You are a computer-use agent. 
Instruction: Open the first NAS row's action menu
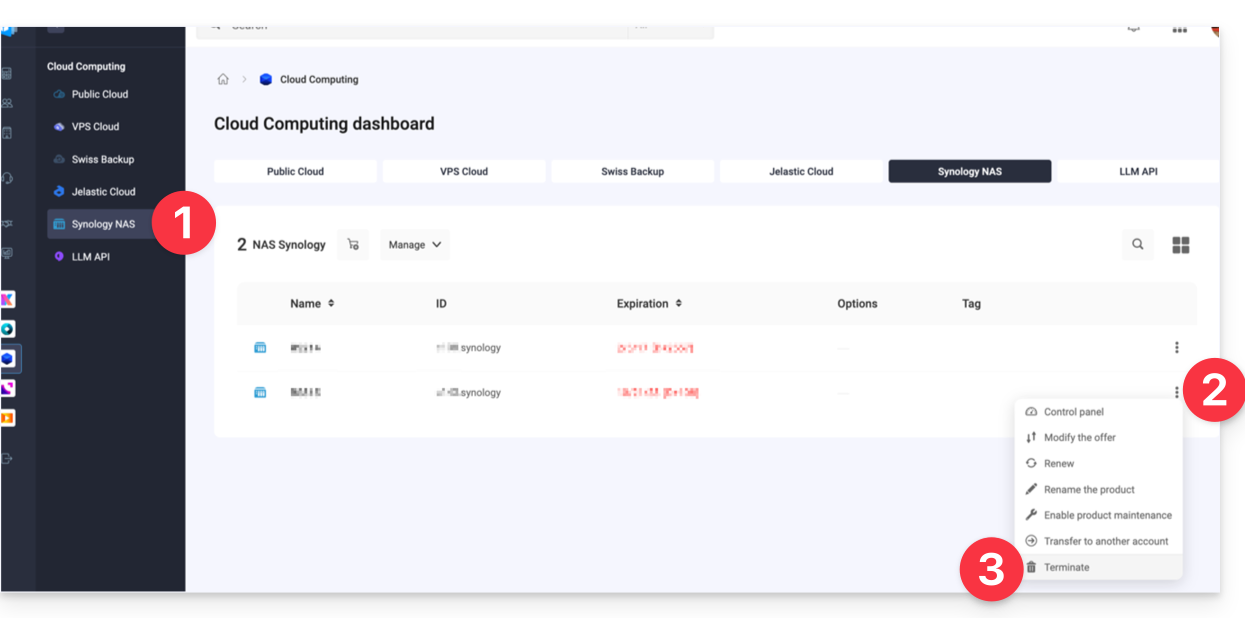point(1177,348)
